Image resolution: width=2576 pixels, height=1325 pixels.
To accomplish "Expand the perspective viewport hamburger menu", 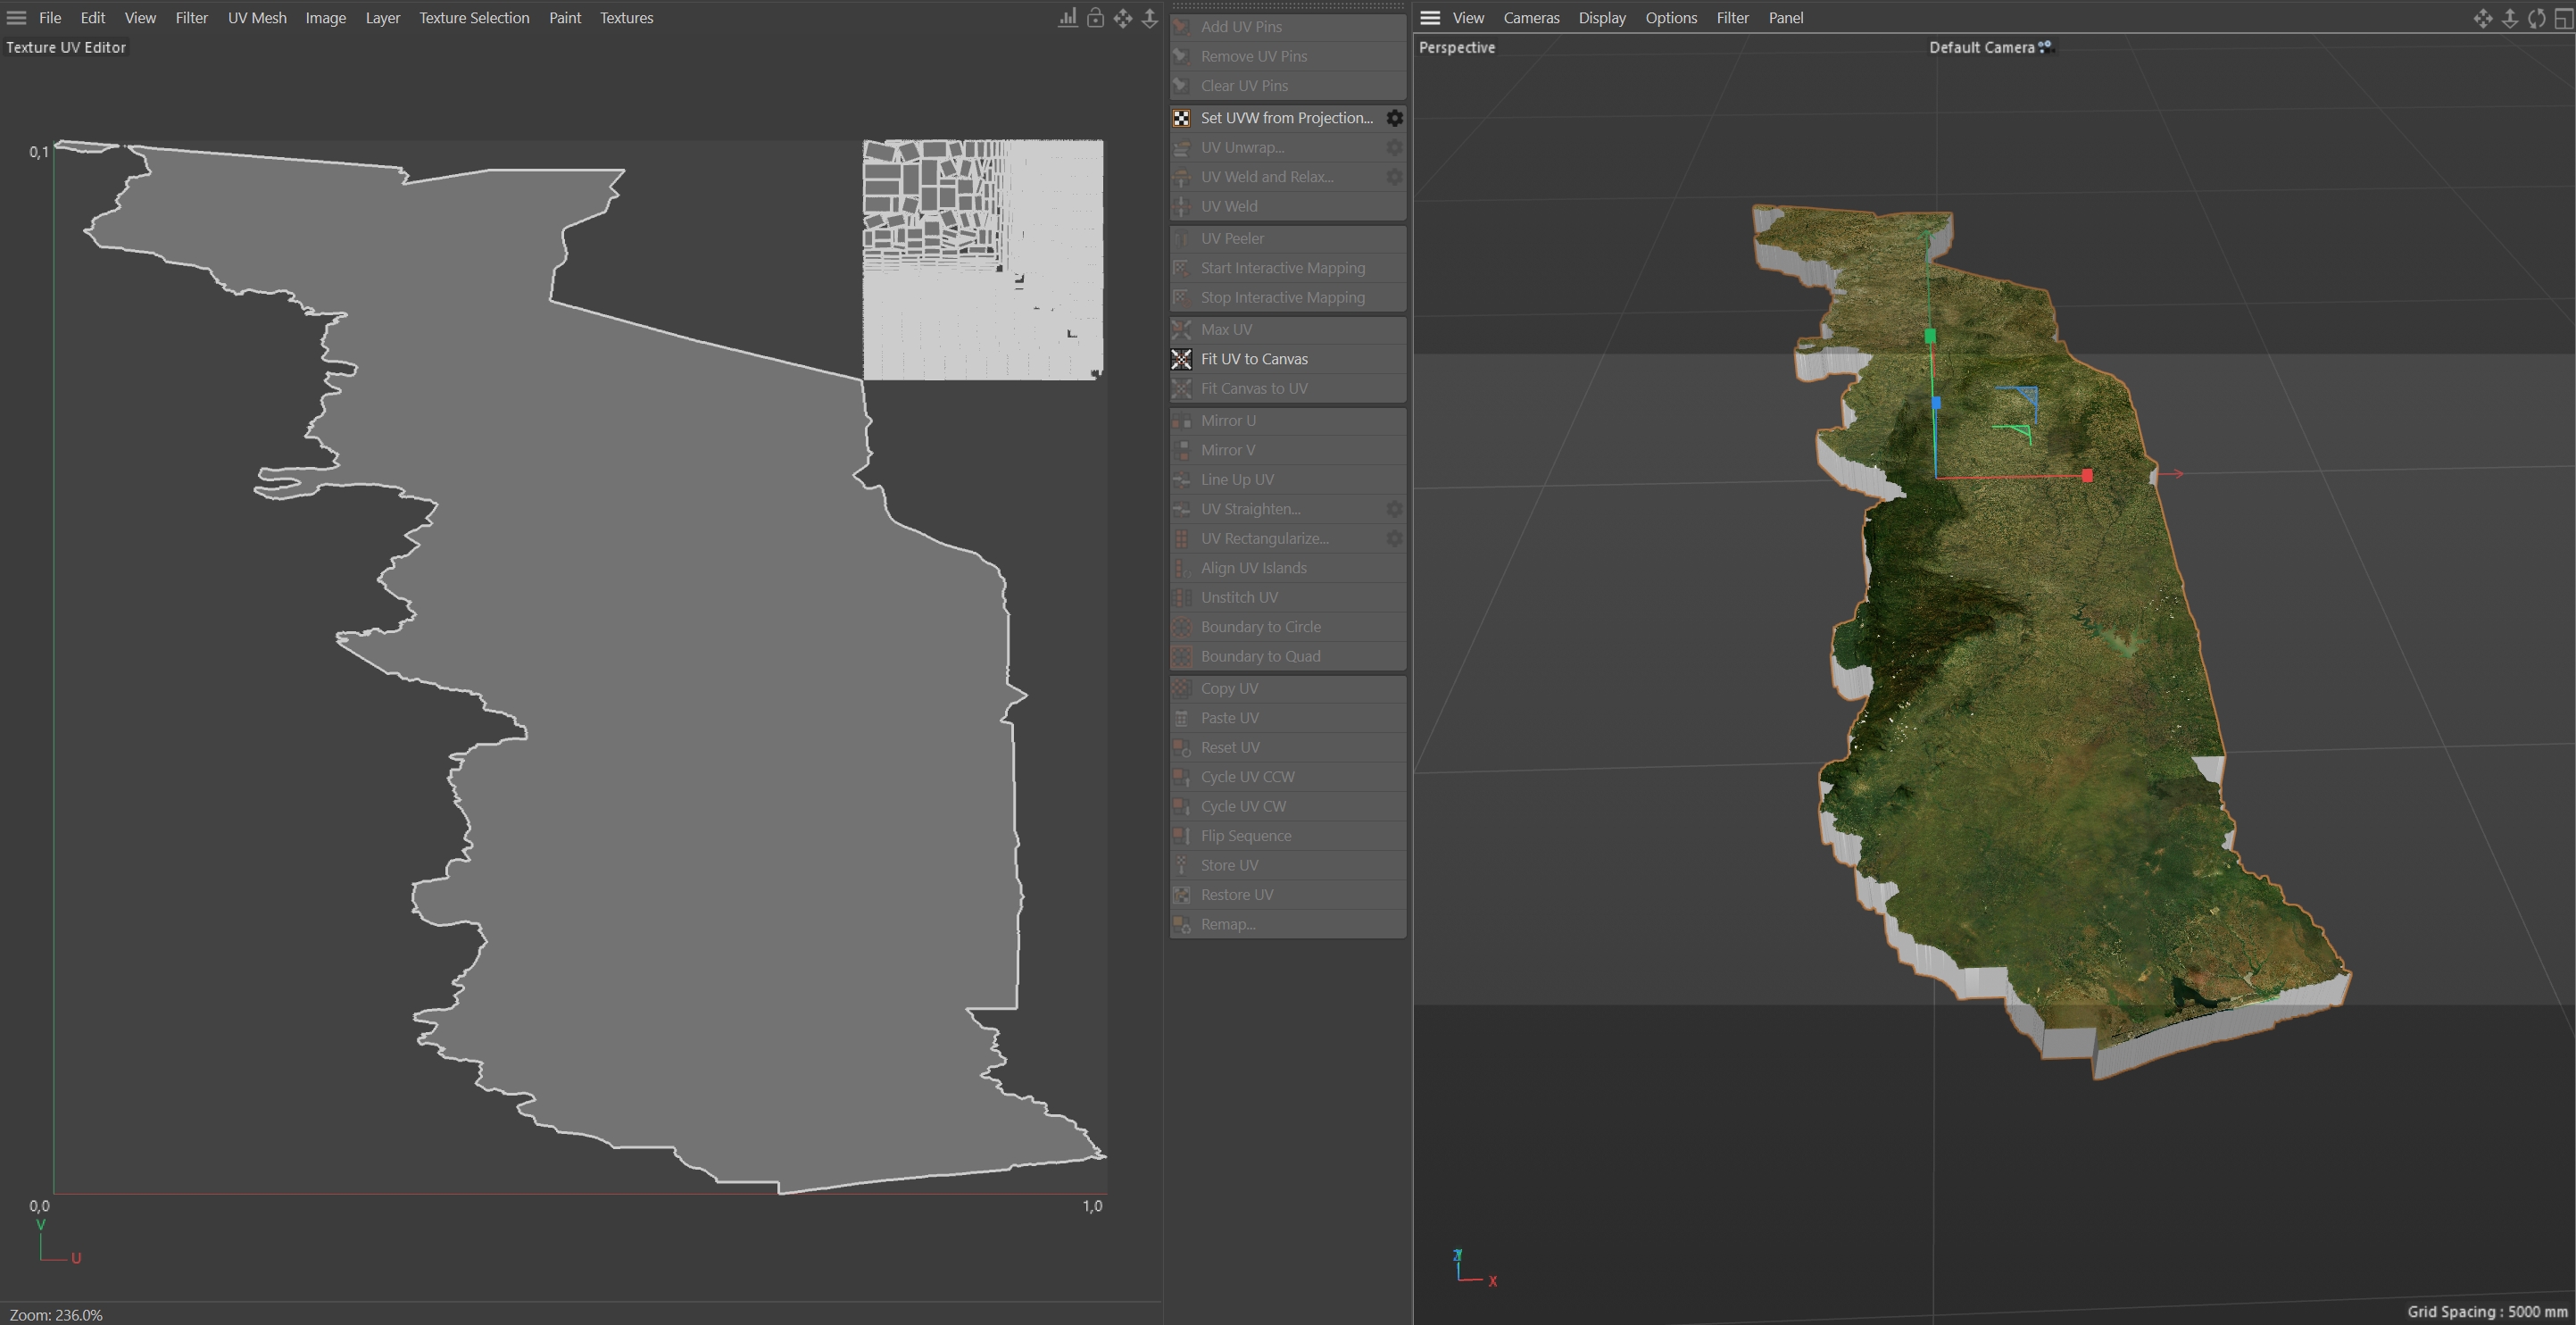I will [1430, 18].
